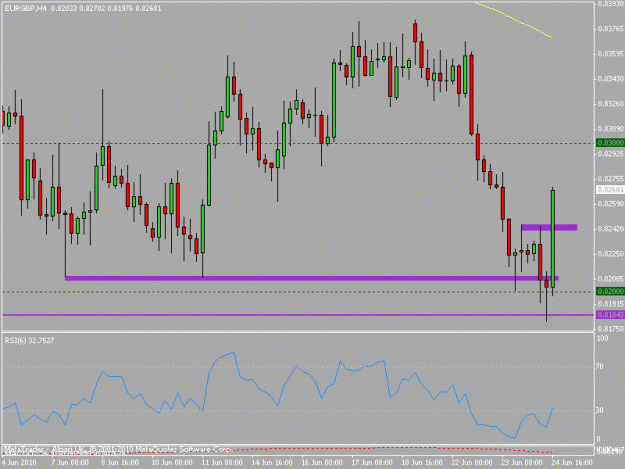Click the 17 Jun 08:00 time label
This screenshot has height=469, width=625.
[372, 463]
